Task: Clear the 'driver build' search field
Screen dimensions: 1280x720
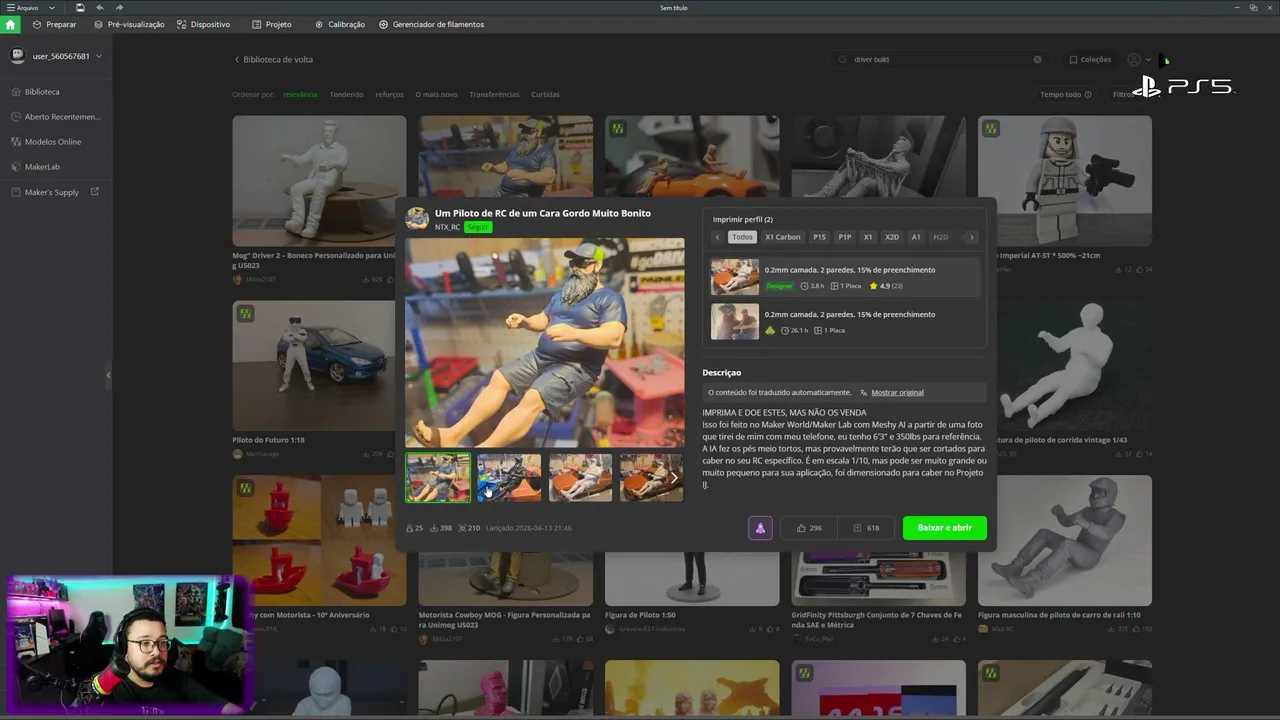Action: (1037, 59)
